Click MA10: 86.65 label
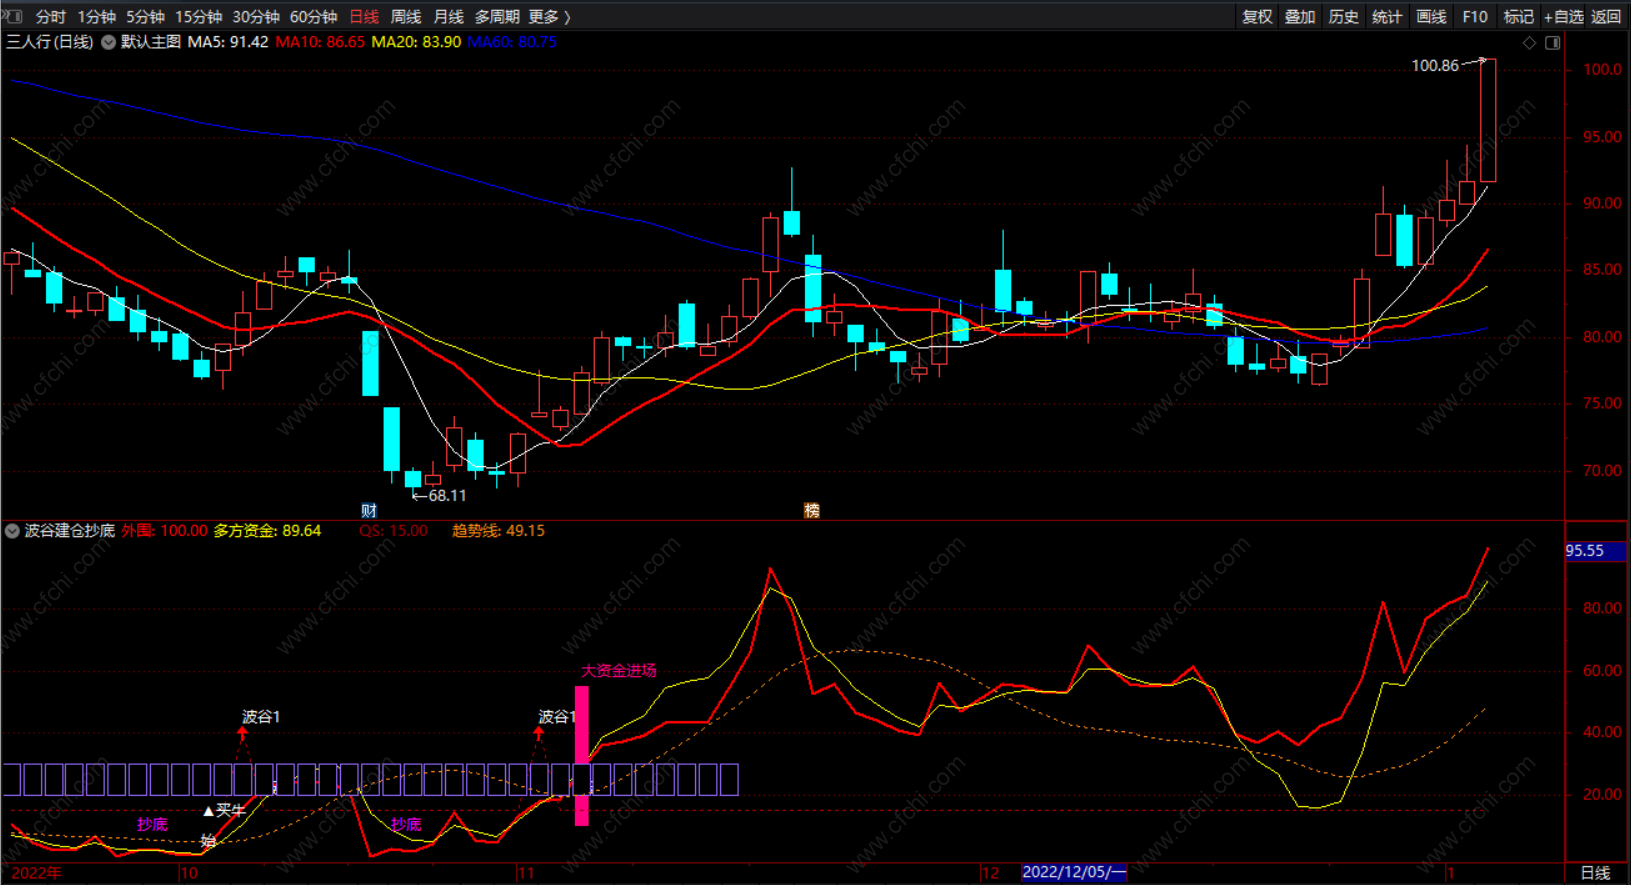1631x885 pixels. coord(320,42)
